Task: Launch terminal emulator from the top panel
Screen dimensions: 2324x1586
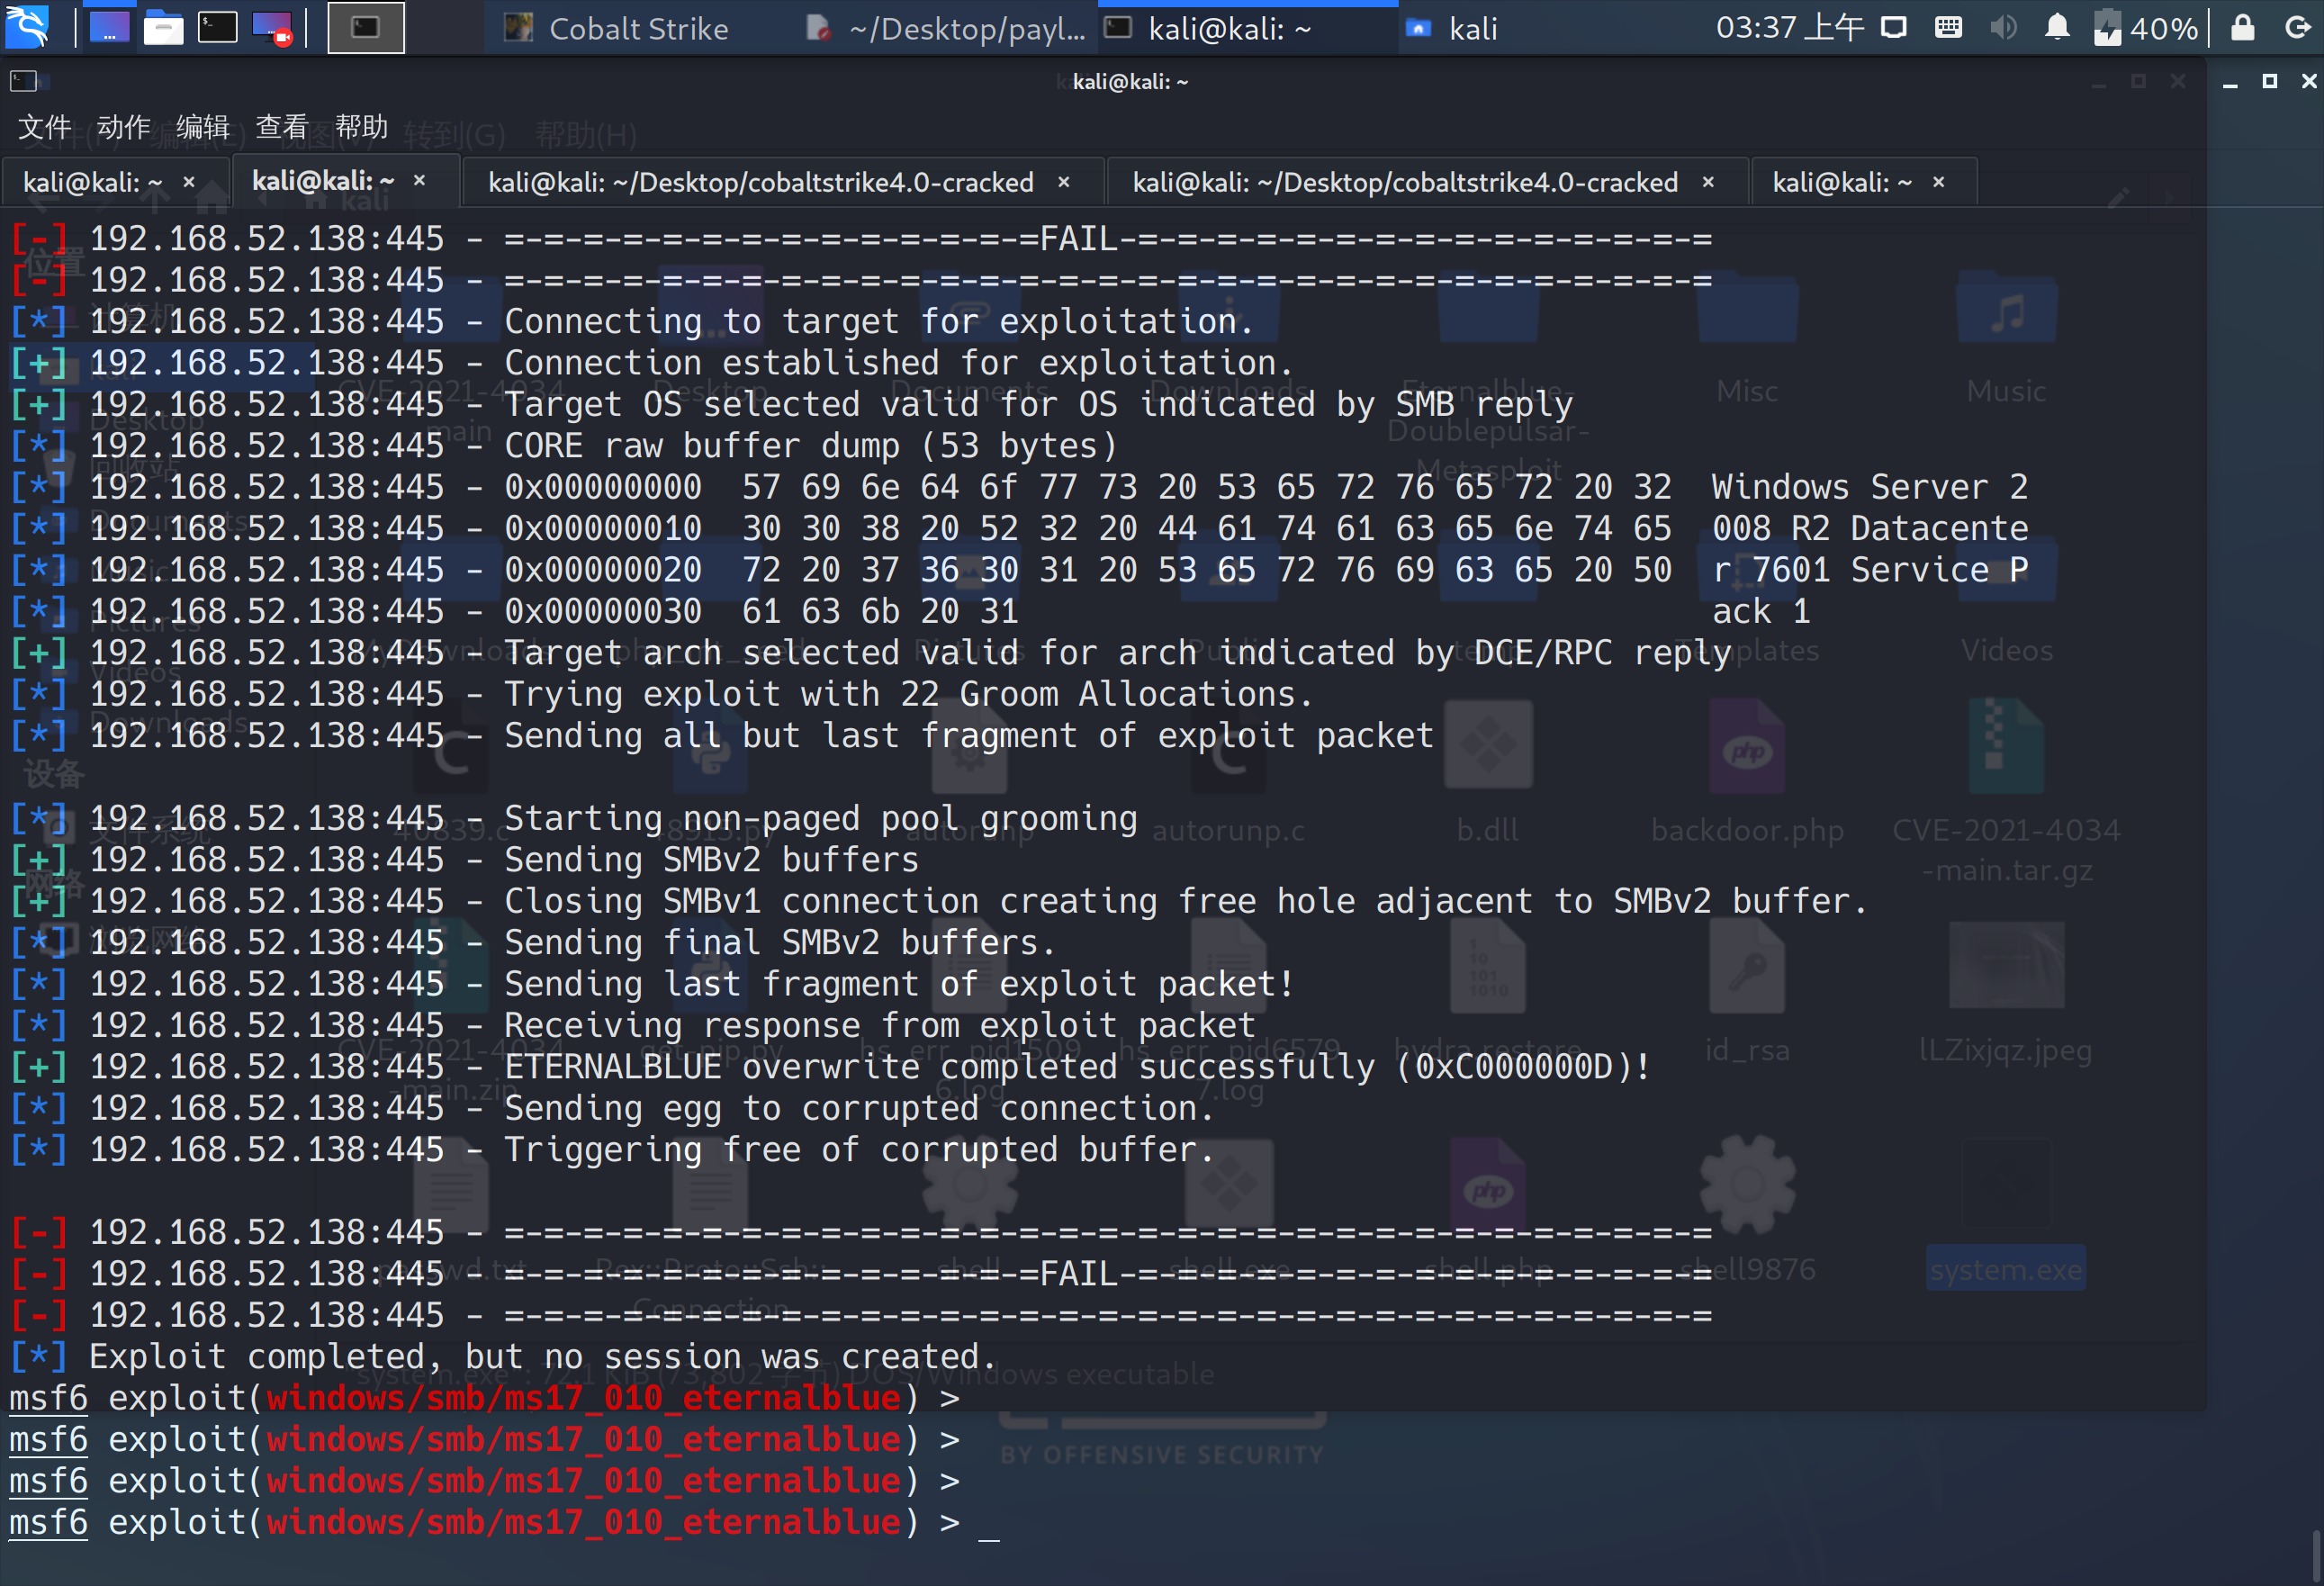Action: pyautogui.click(x=217, y=28)
